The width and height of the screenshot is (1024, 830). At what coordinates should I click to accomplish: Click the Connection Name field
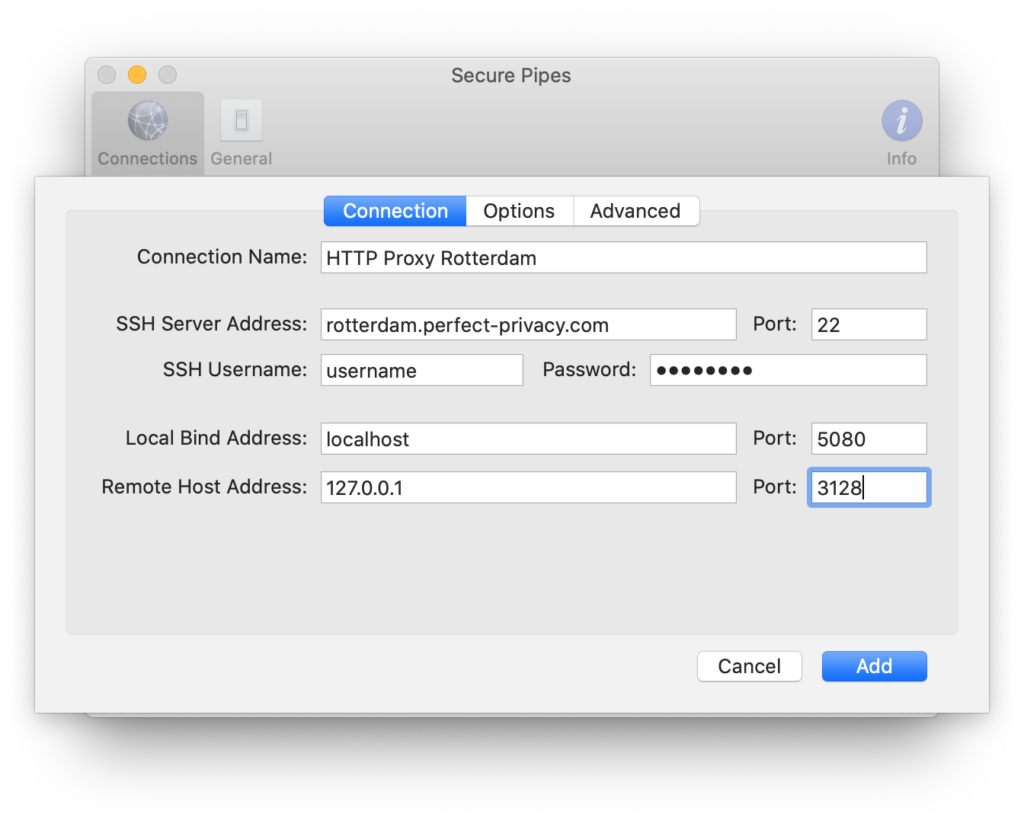tap(624, 258)
